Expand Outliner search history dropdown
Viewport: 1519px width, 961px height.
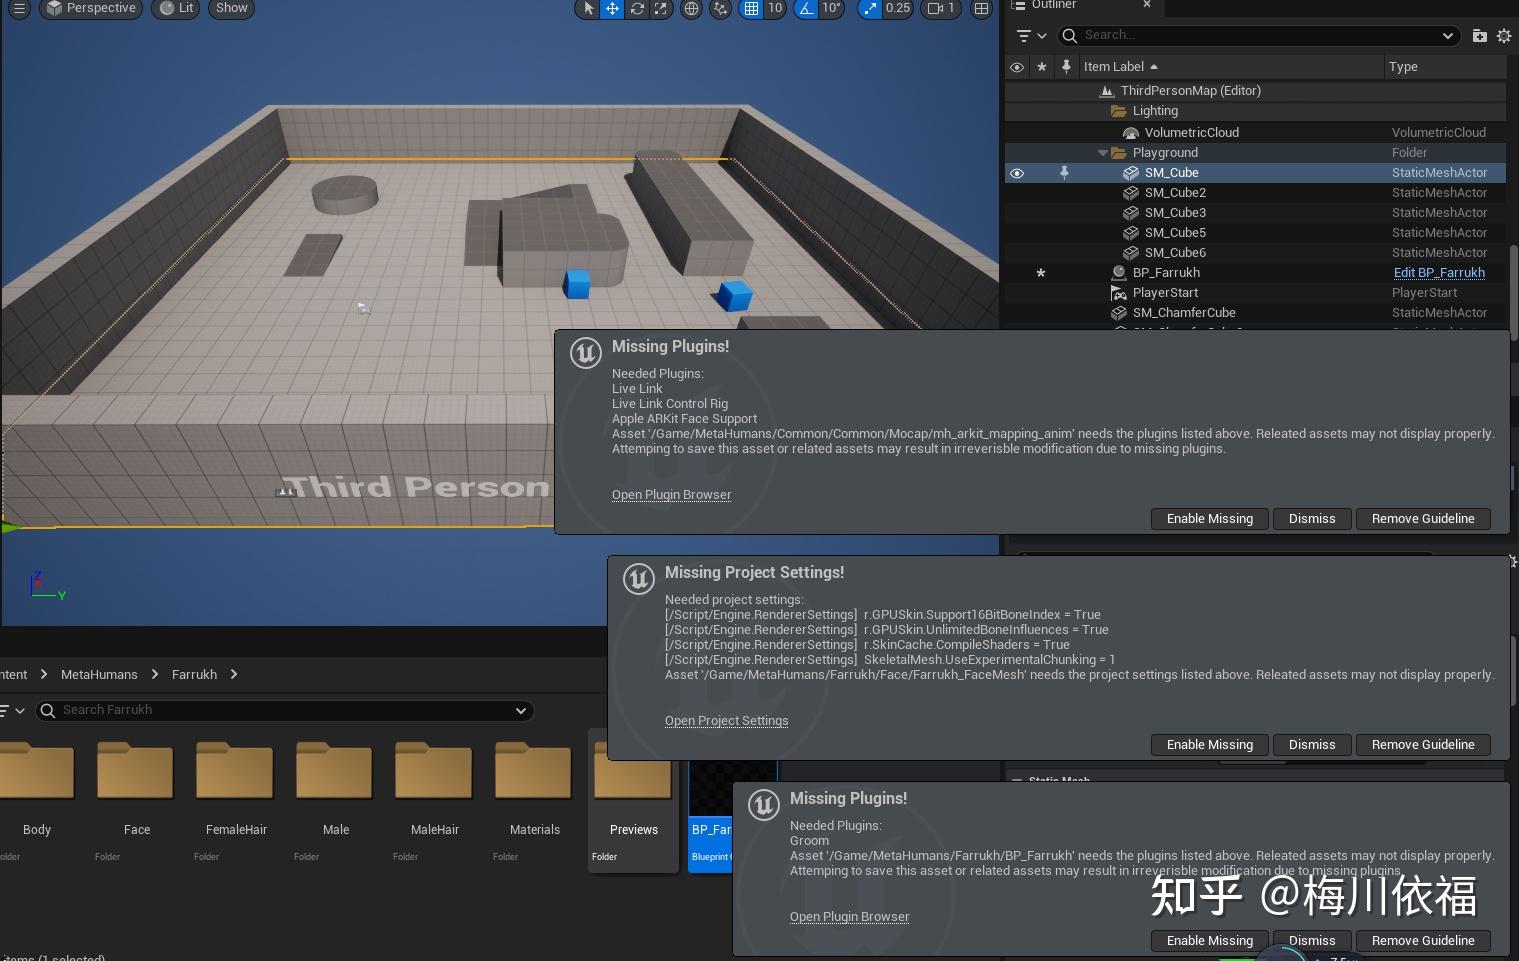tap(1447, 35)
